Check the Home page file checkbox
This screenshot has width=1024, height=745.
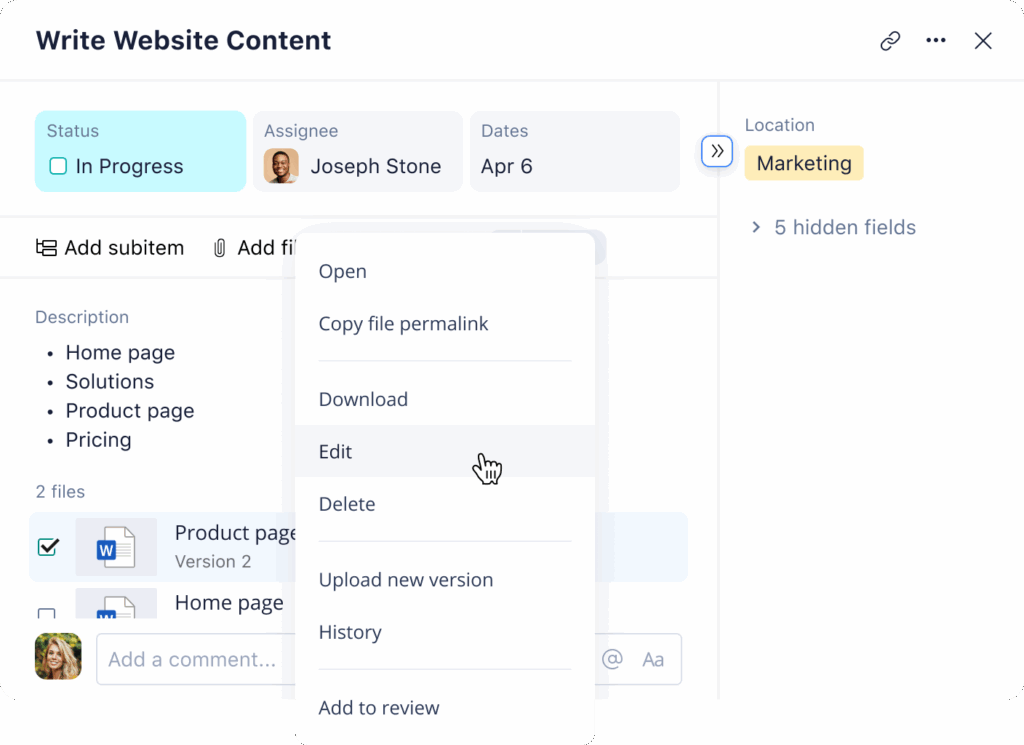click(x=47, y=614)
